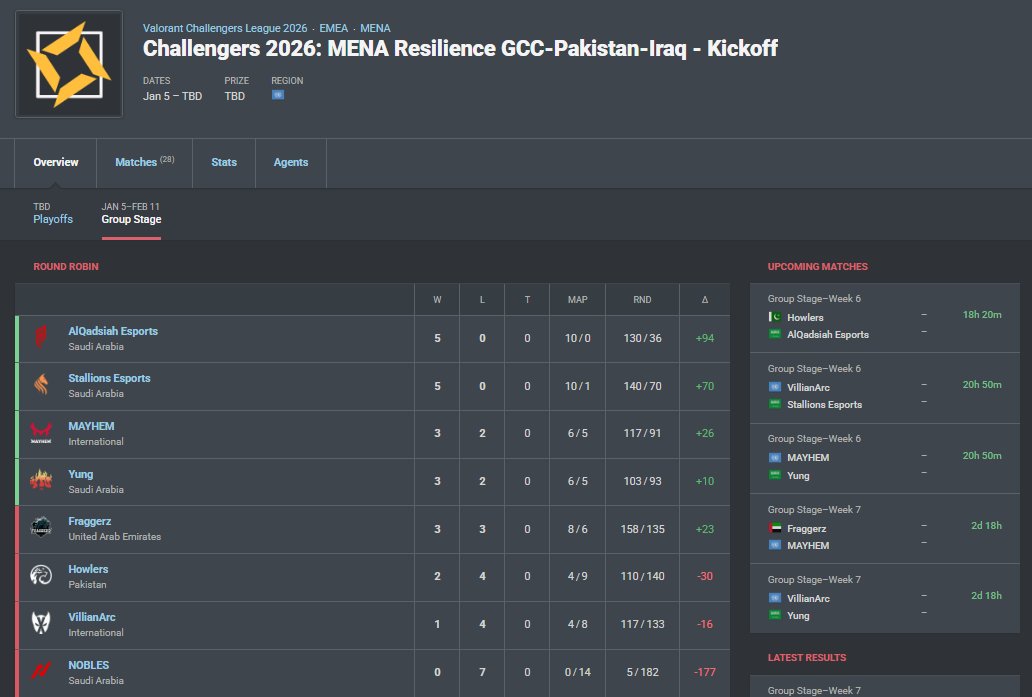Open Howlers vs AlQadsiah Esports upcoming match

coord(885,318)
